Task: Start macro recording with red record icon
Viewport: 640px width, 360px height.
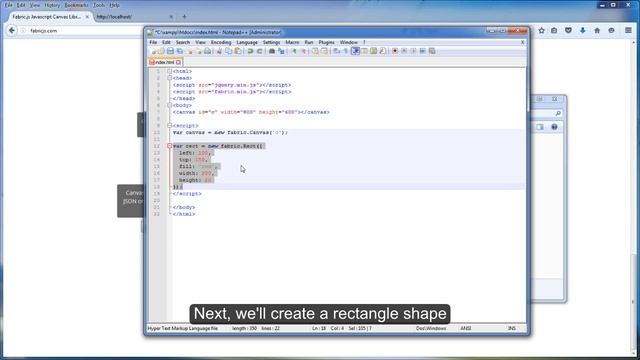Action: [x=395, y=51]
